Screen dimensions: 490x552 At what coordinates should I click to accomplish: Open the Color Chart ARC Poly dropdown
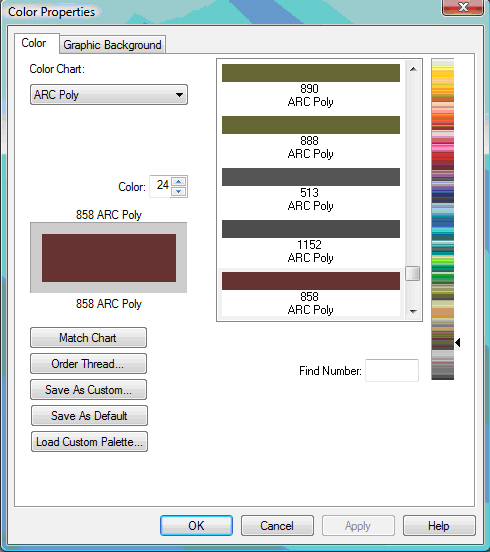coord(109,95)
